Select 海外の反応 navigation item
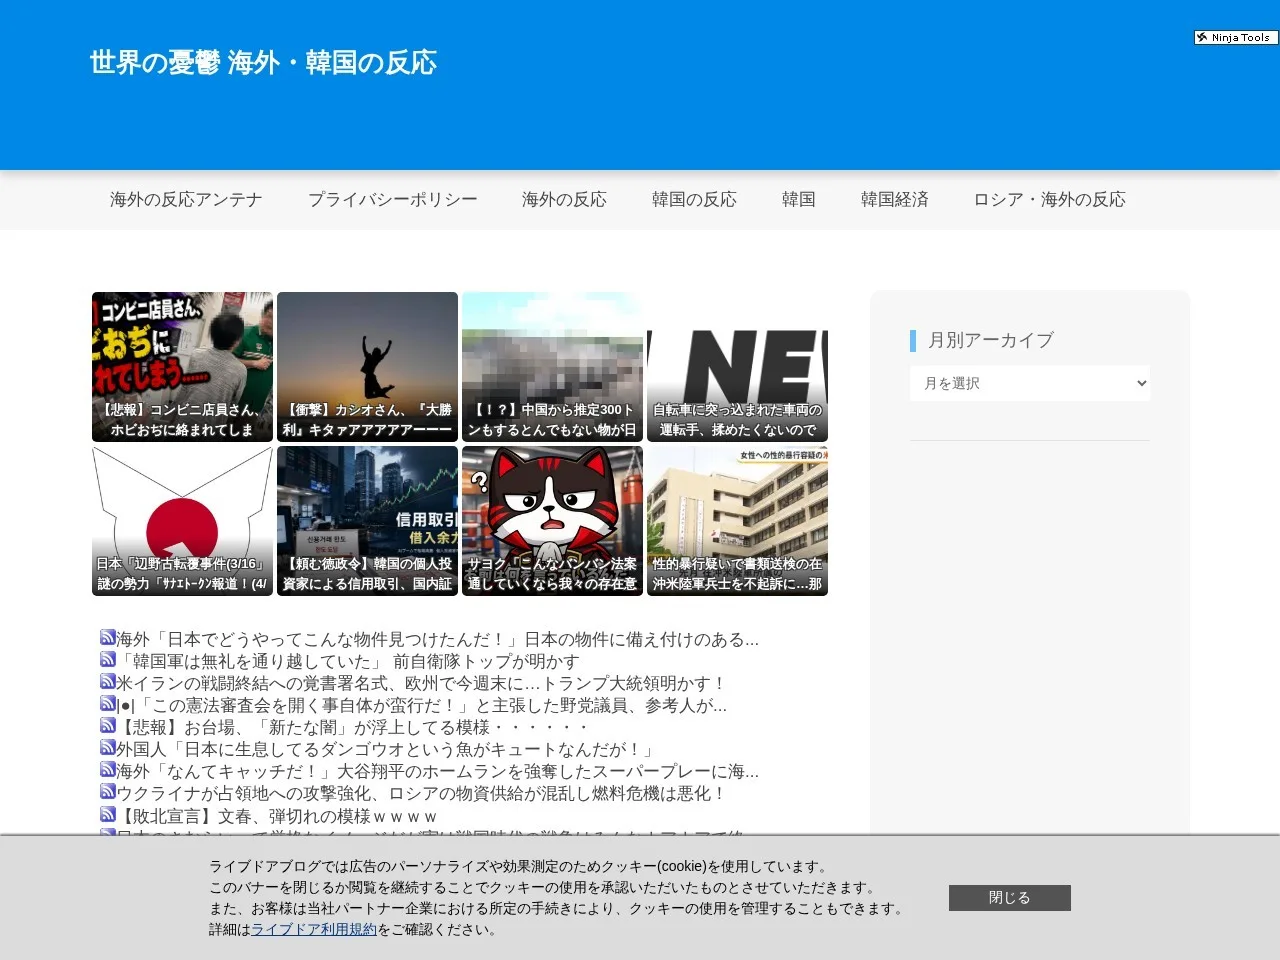 (x=564, y=200)
